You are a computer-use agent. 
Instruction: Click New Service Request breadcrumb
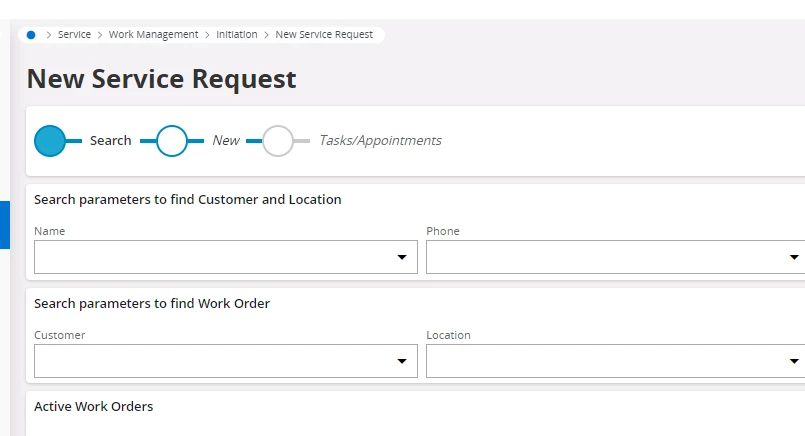click(324, 34)
